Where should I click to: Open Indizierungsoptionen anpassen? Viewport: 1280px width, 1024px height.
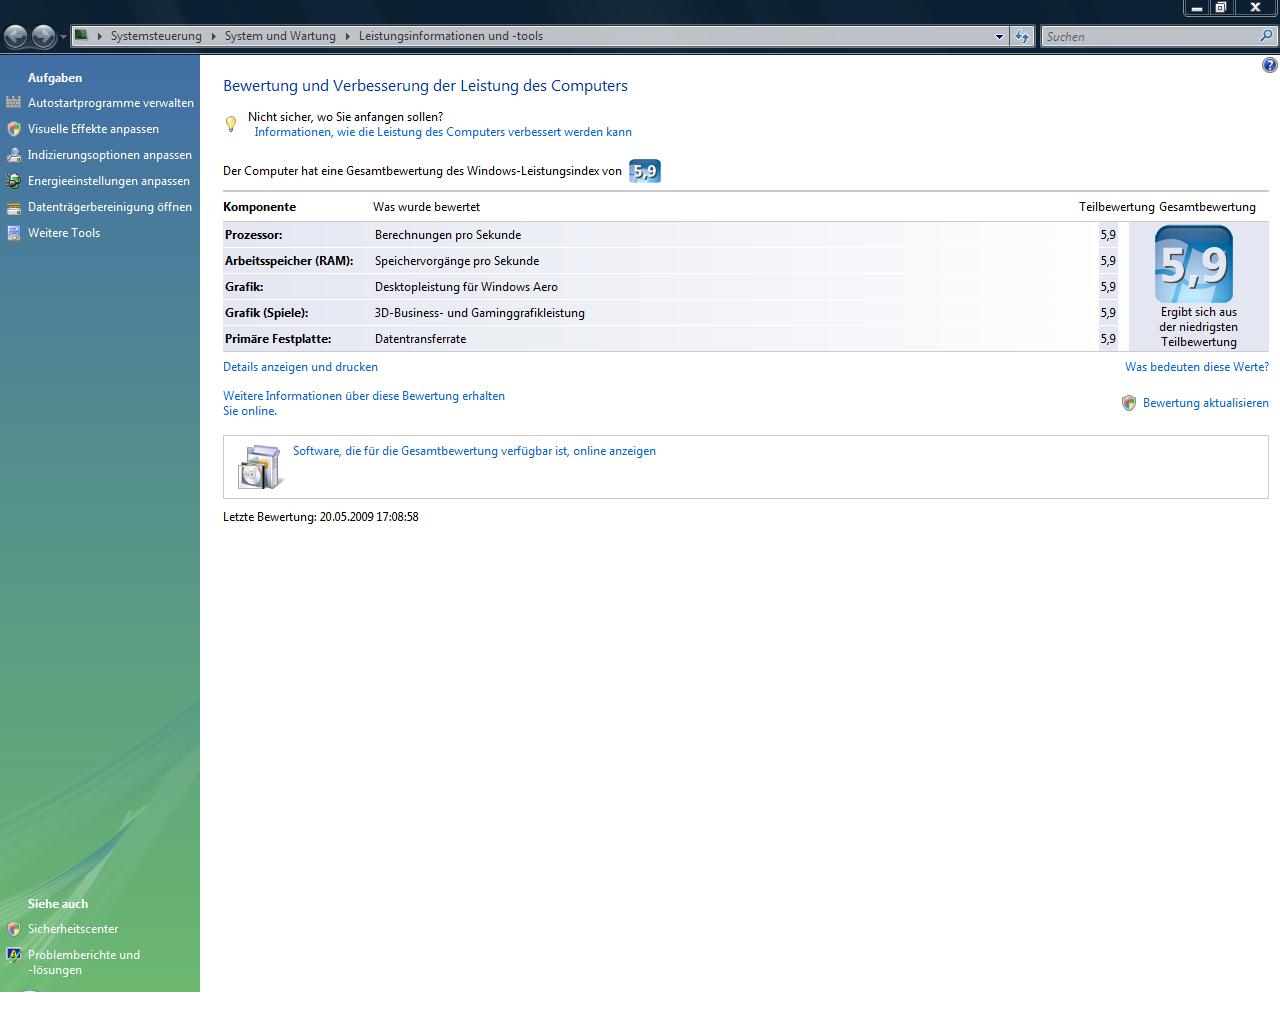[110, 155]
